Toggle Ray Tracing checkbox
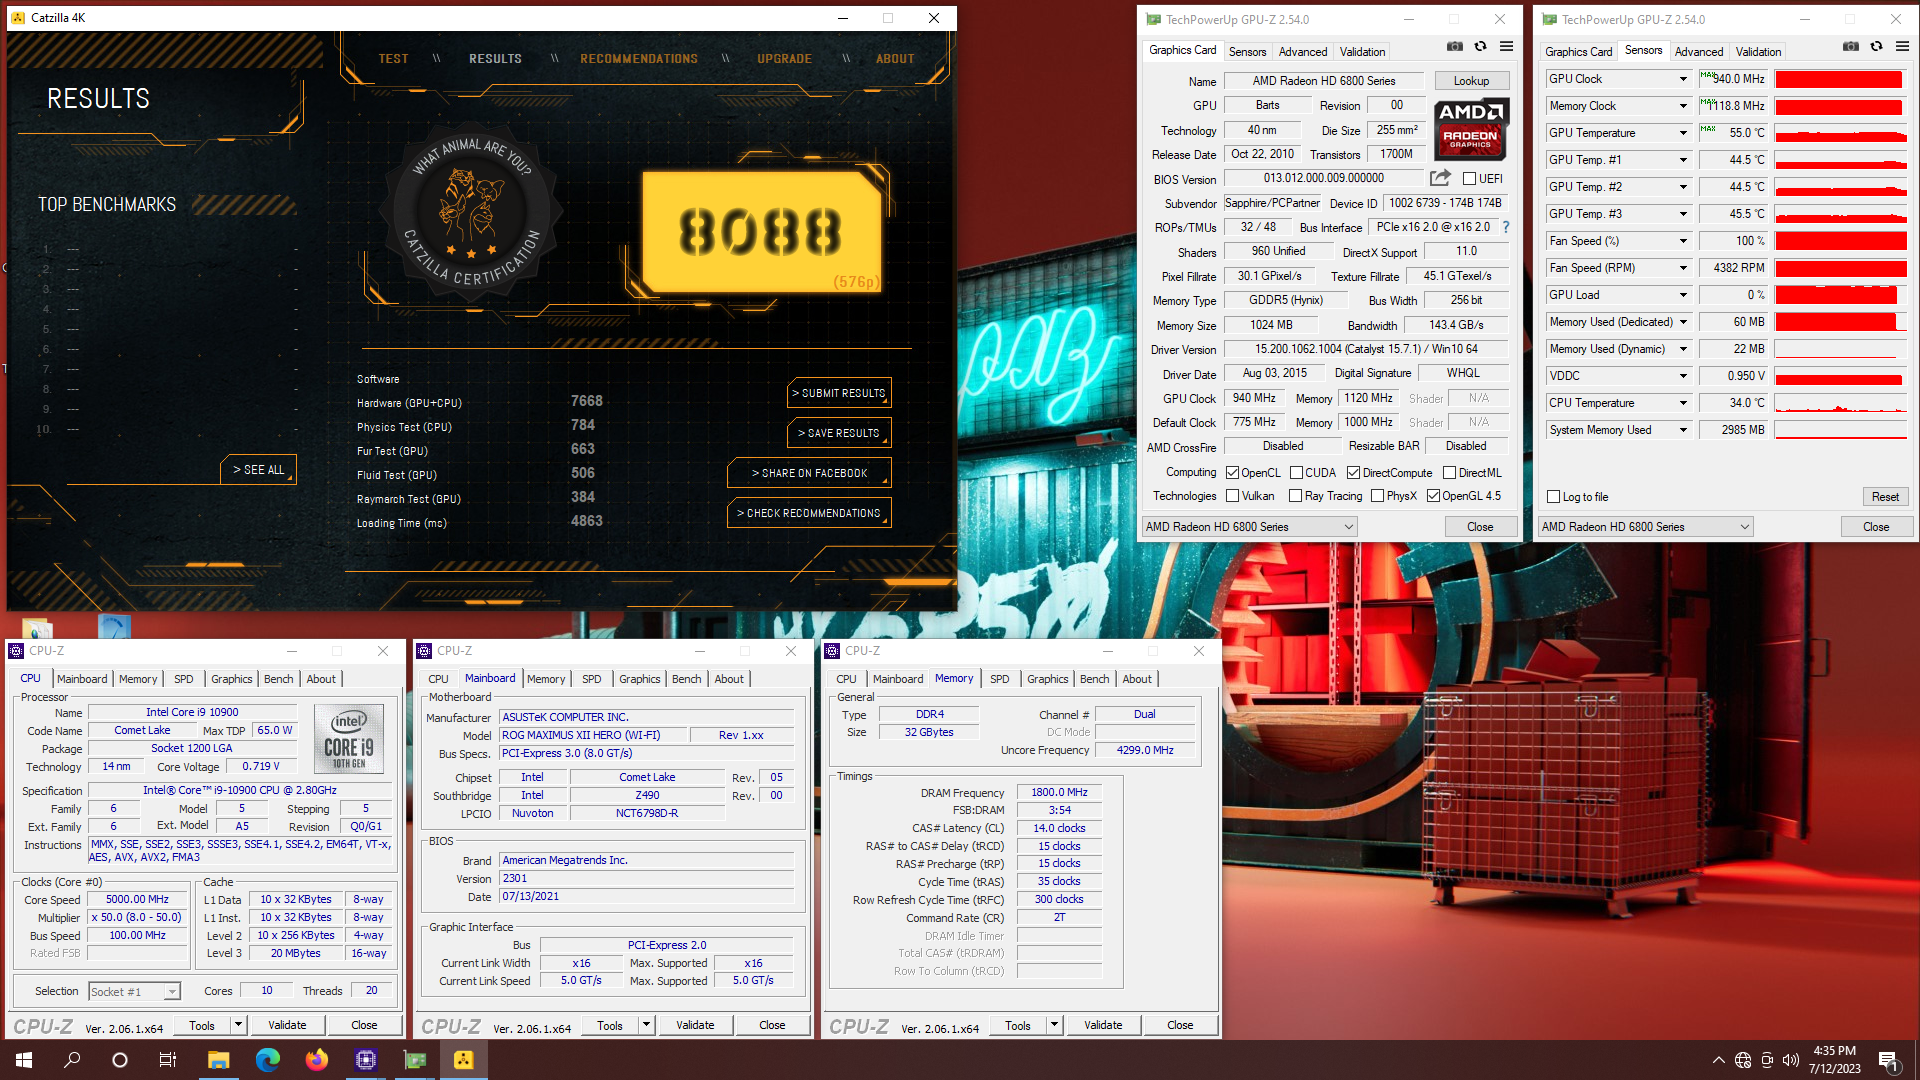1920x1080 pixels. 1296,496
